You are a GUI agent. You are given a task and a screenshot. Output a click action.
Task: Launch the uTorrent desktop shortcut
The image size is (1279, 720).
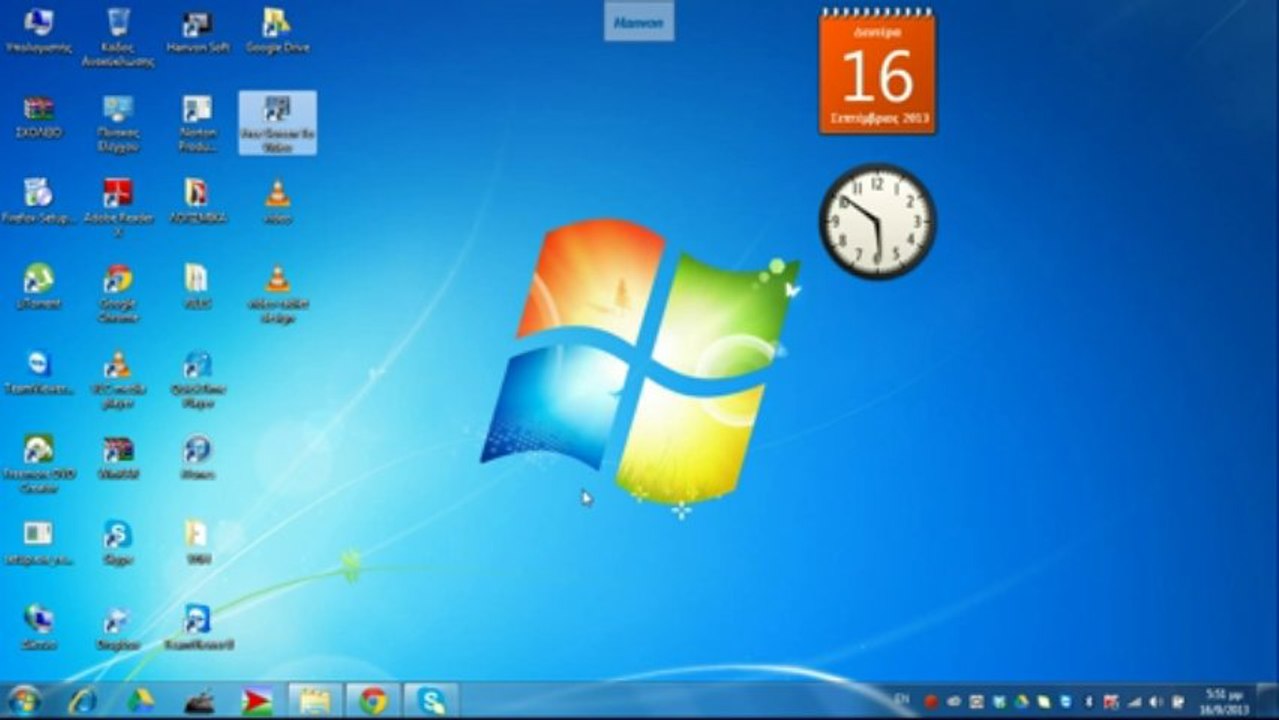coord(38,286)
